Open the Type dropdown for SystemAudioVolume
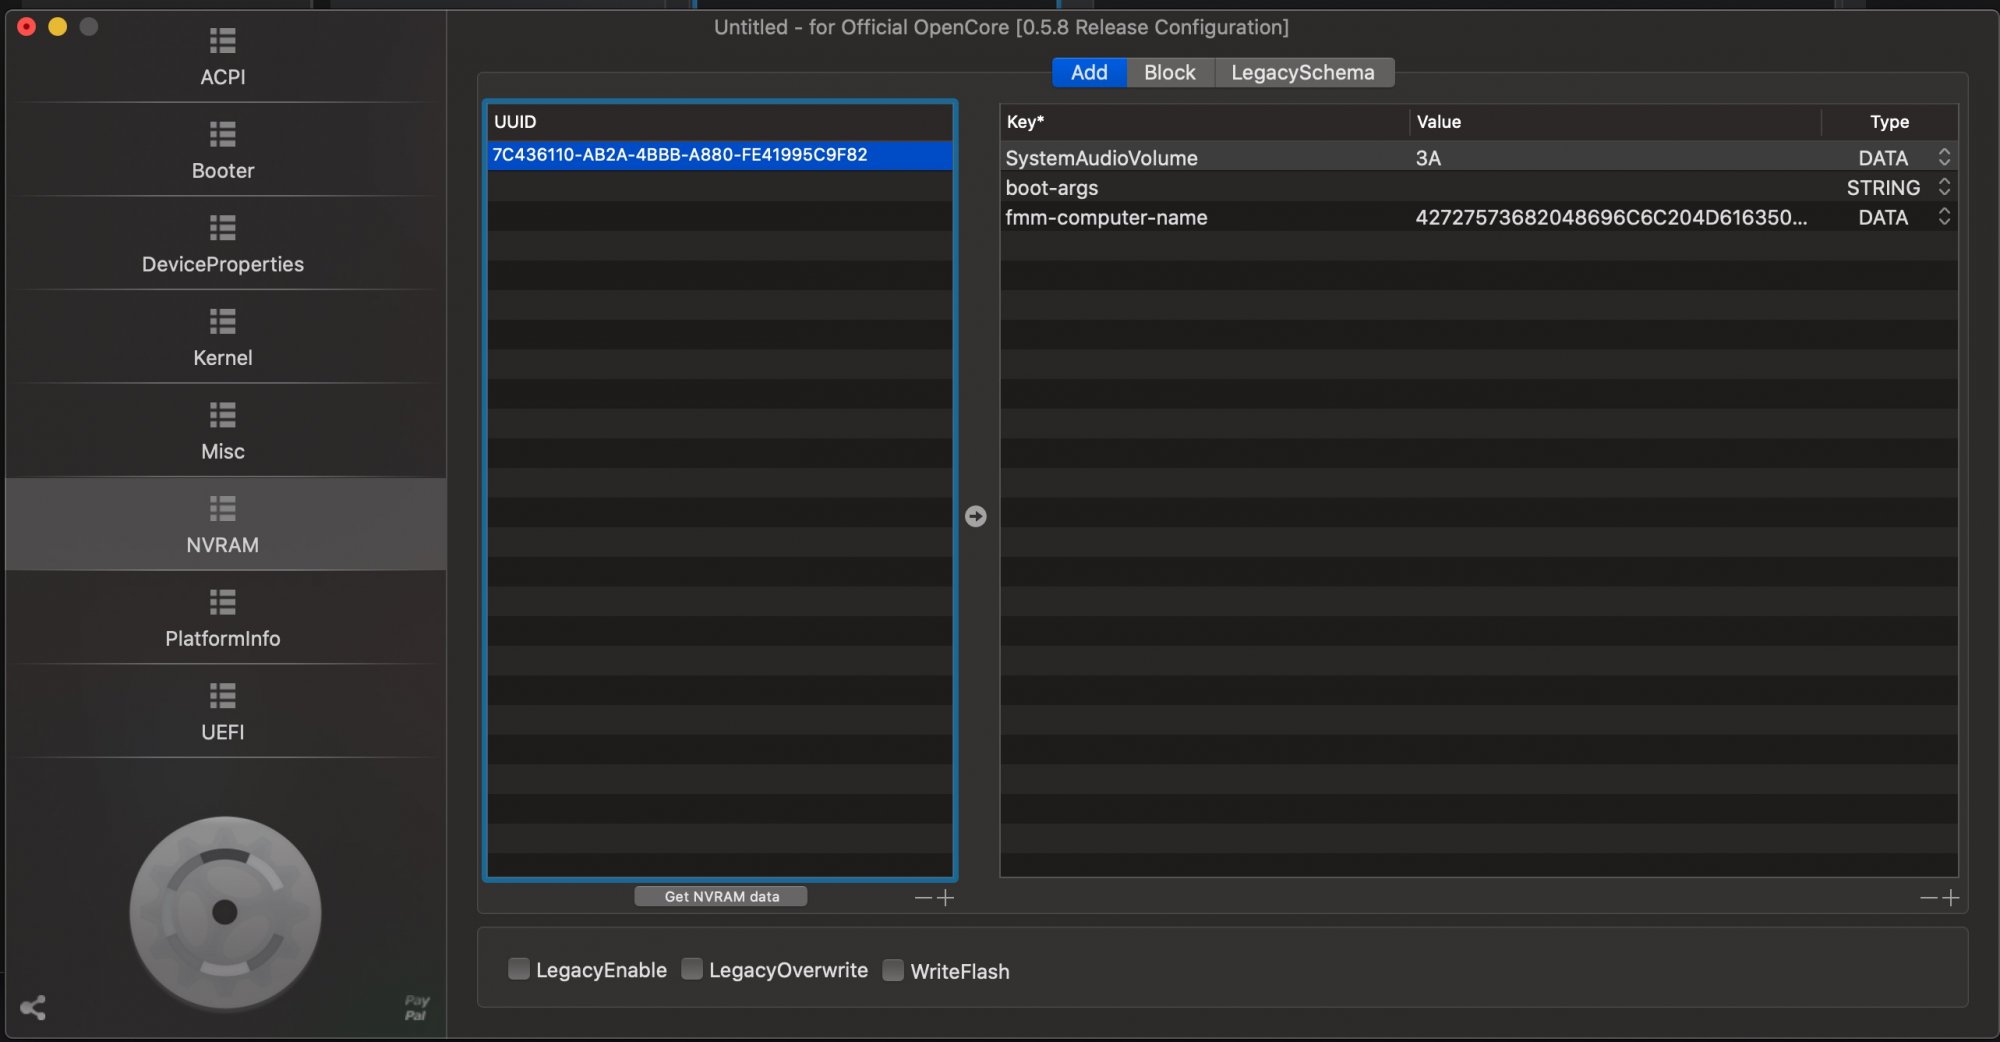Screen dimensions: 2000x1042 1944,157
